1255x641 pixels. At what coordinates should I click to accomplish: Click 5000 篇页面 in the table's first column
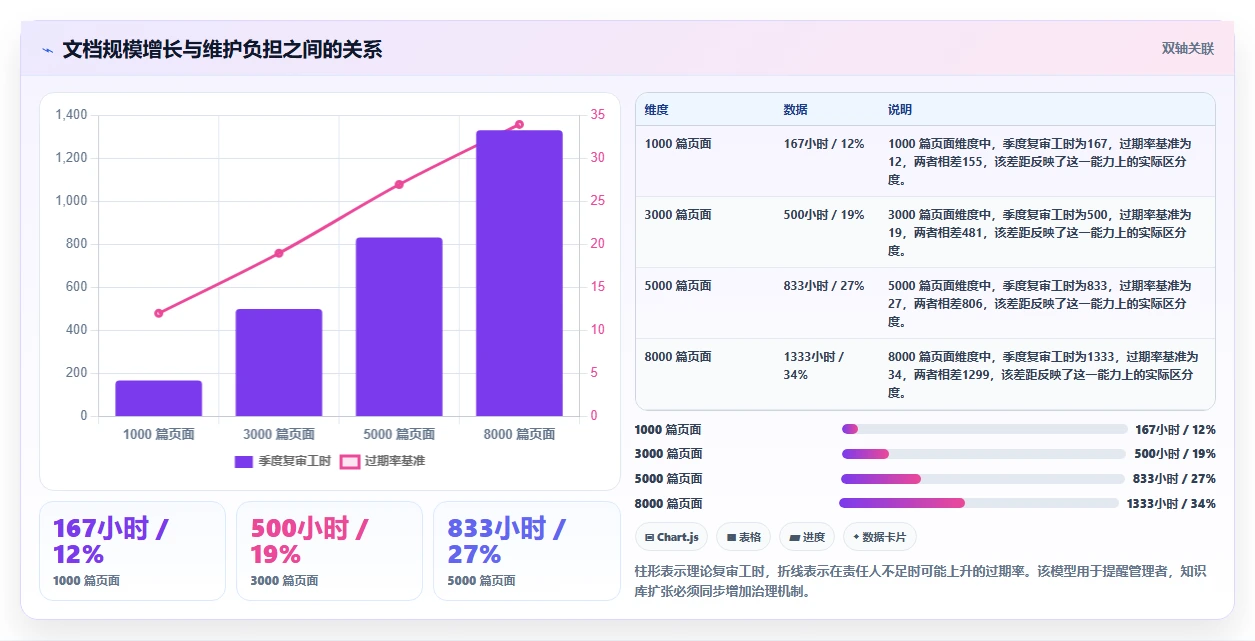[678, 286]
